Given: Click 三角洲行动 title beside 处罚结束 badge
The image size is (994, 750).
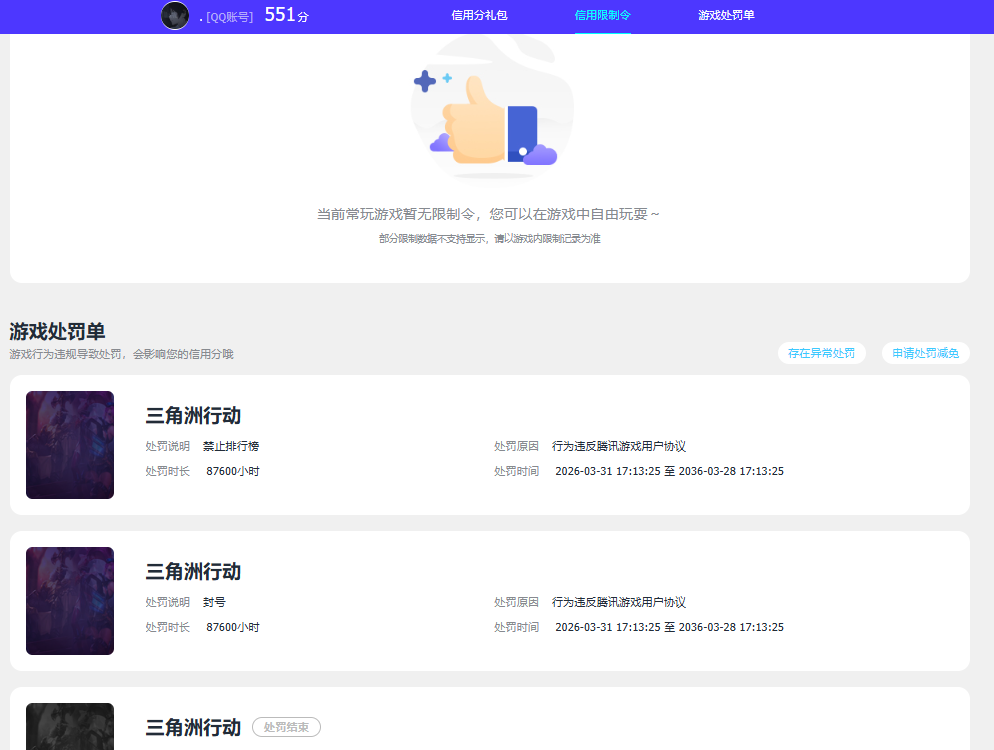Looking at the screenshot, I should 193,728.
